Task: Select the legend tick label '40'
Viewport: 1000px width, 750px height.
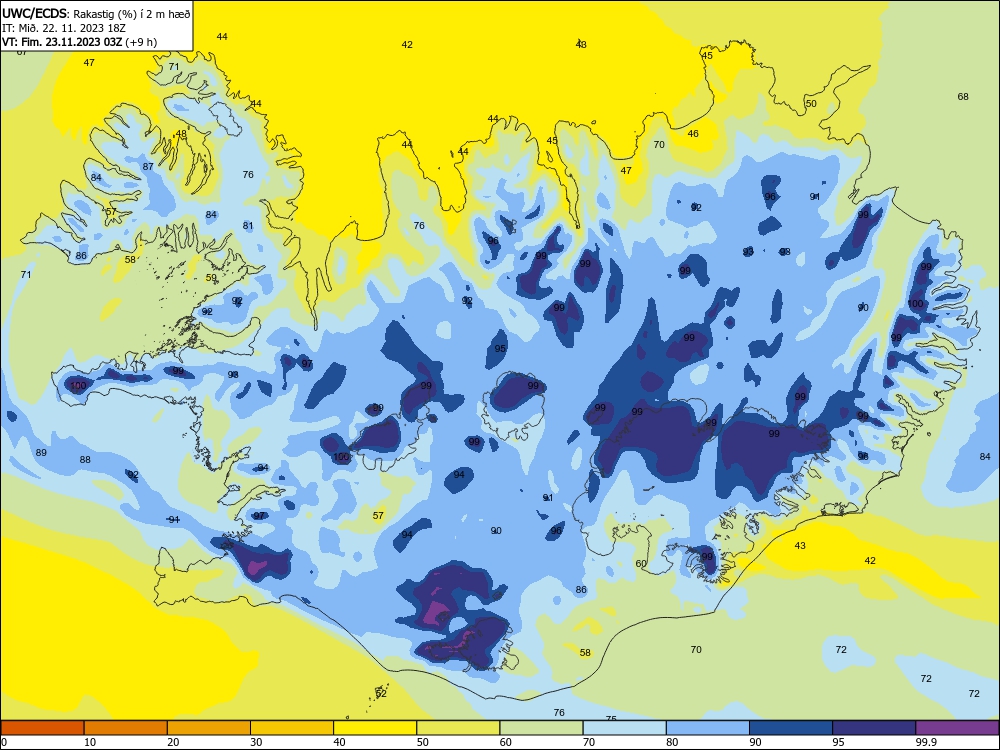Action: pos(339,742)
